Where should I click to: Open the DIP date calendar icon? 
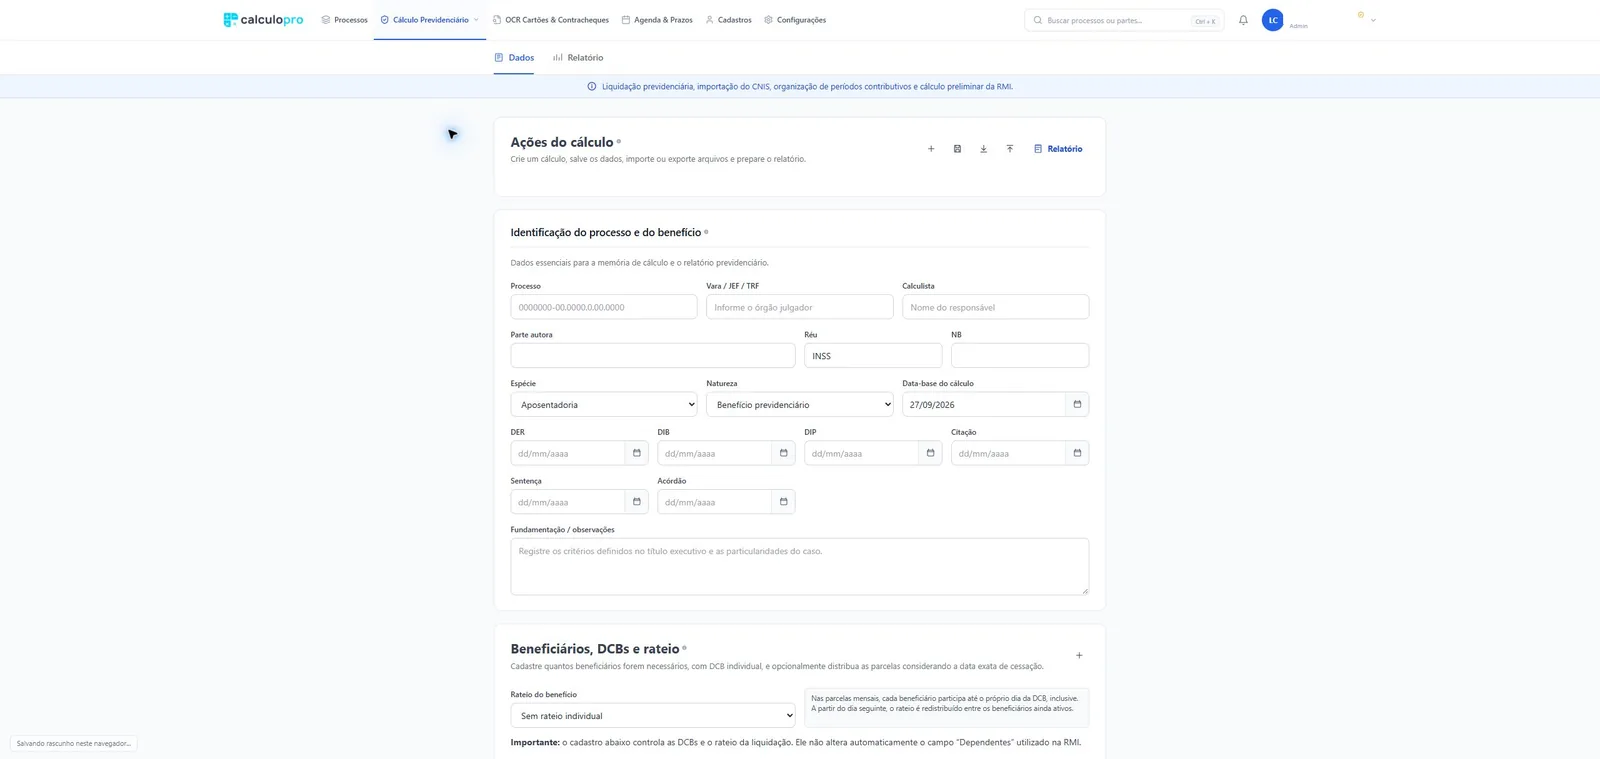click(930, 453)
